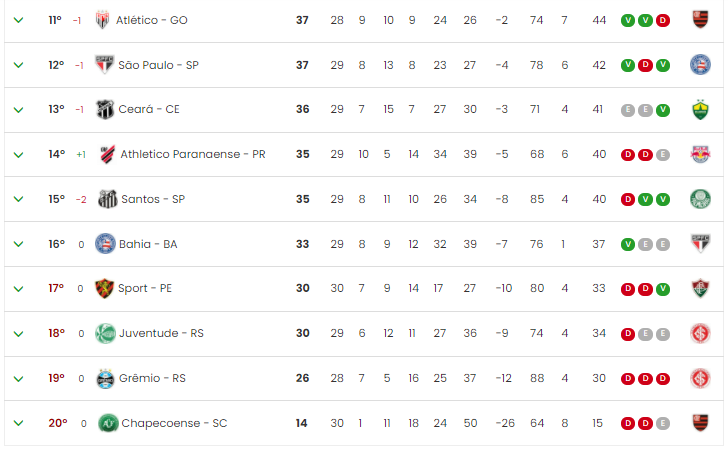728x453 pixels.
Task: Click the Grêmio - RS club crest
Action: 105,379
